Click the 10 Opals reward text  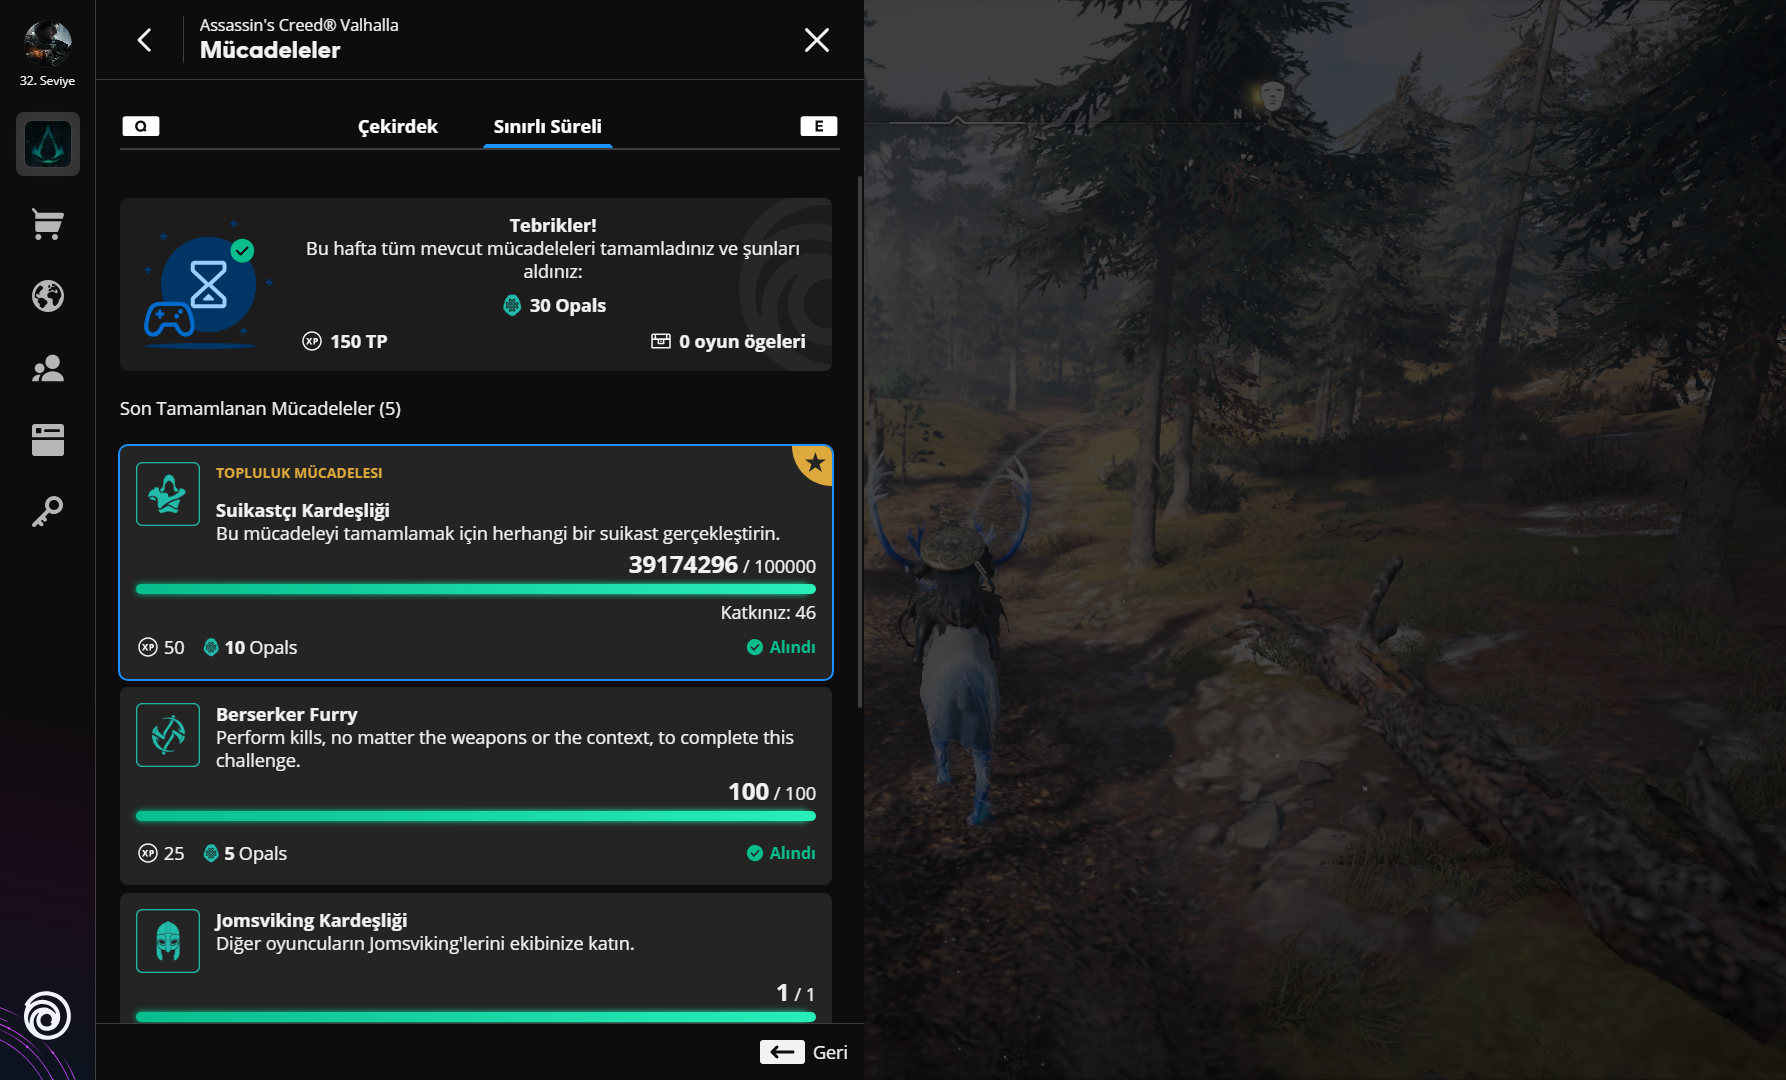(260, 647)
